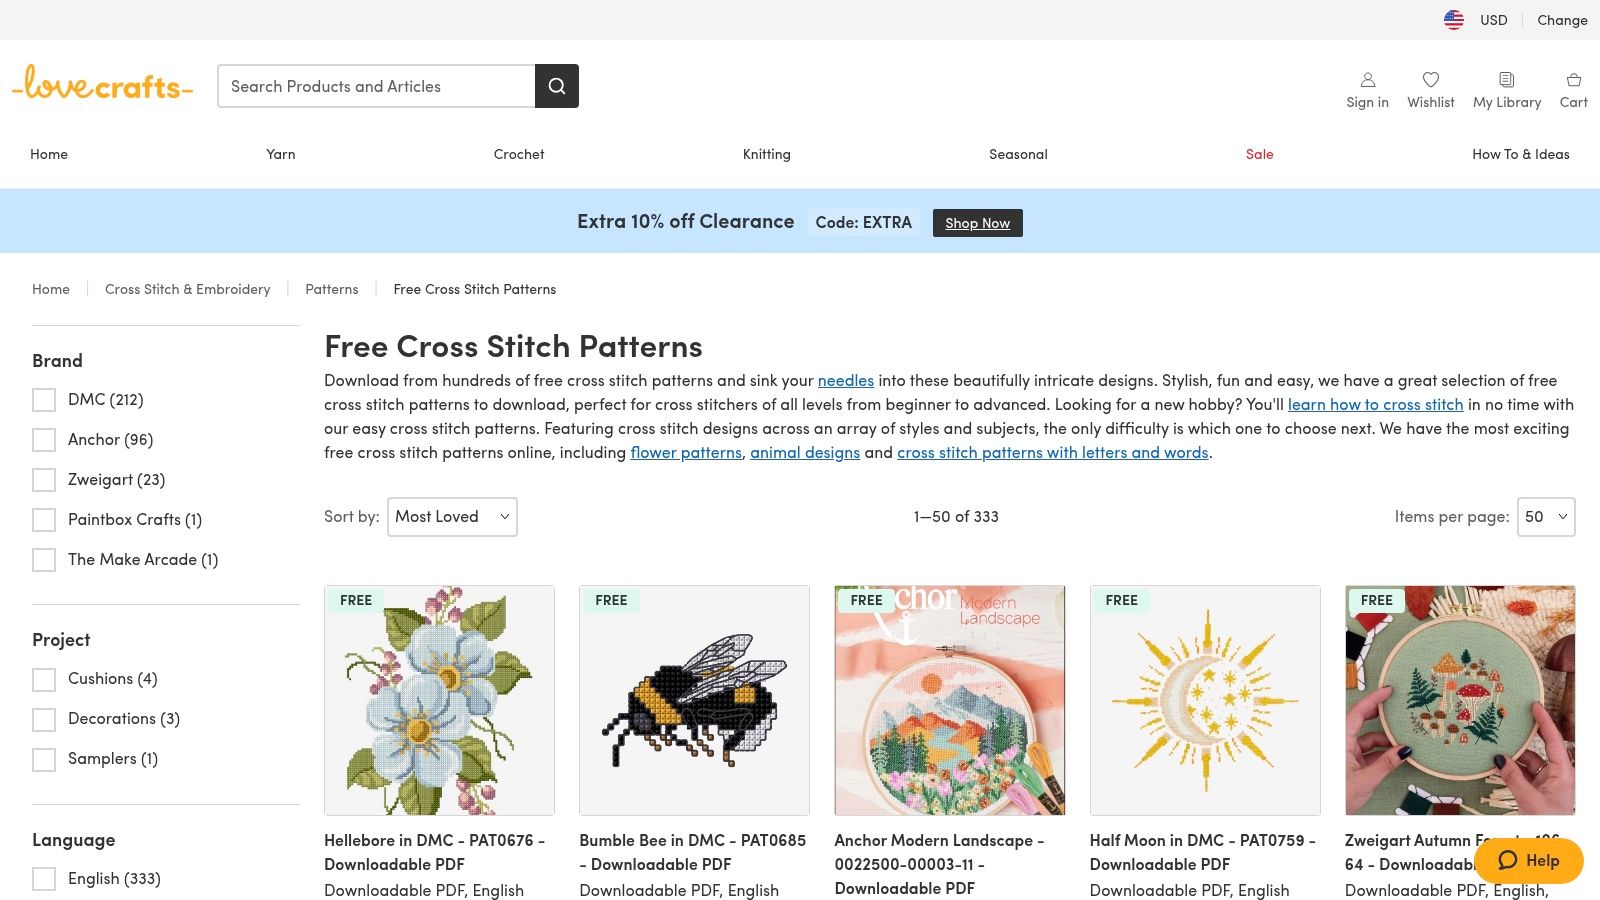This screenshot has height=900, width=1600.
Task: Open the Items per page dropdown
Action: 1546,516
